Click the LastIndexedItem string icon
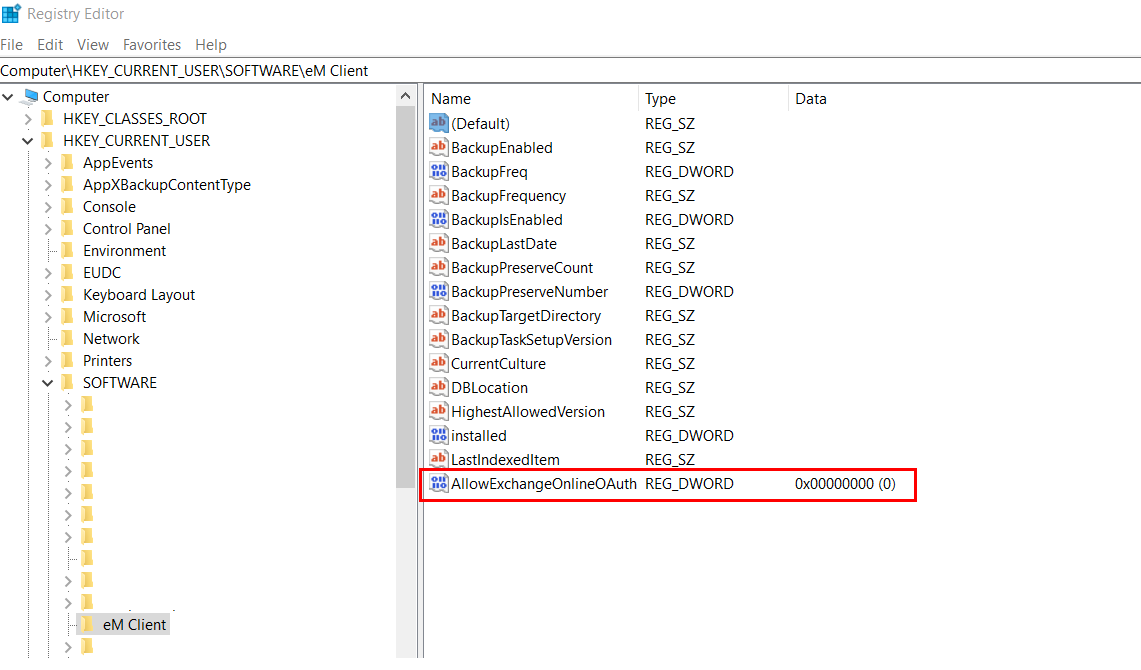Screen dimensions: 1141x670 (438, 459)
